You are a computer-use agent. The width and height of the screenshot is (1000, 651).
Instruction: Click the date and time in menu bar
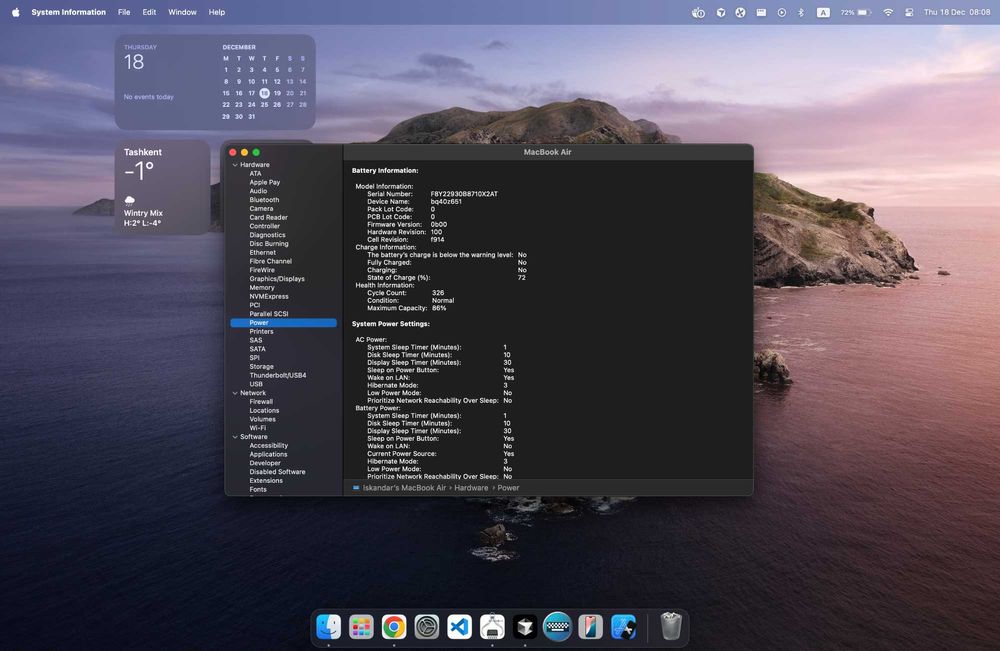click(957, 12)
